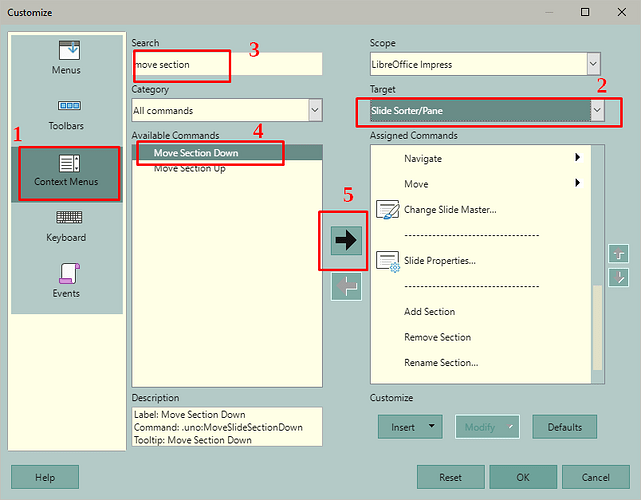Open the Insert dropdown button

410,427
